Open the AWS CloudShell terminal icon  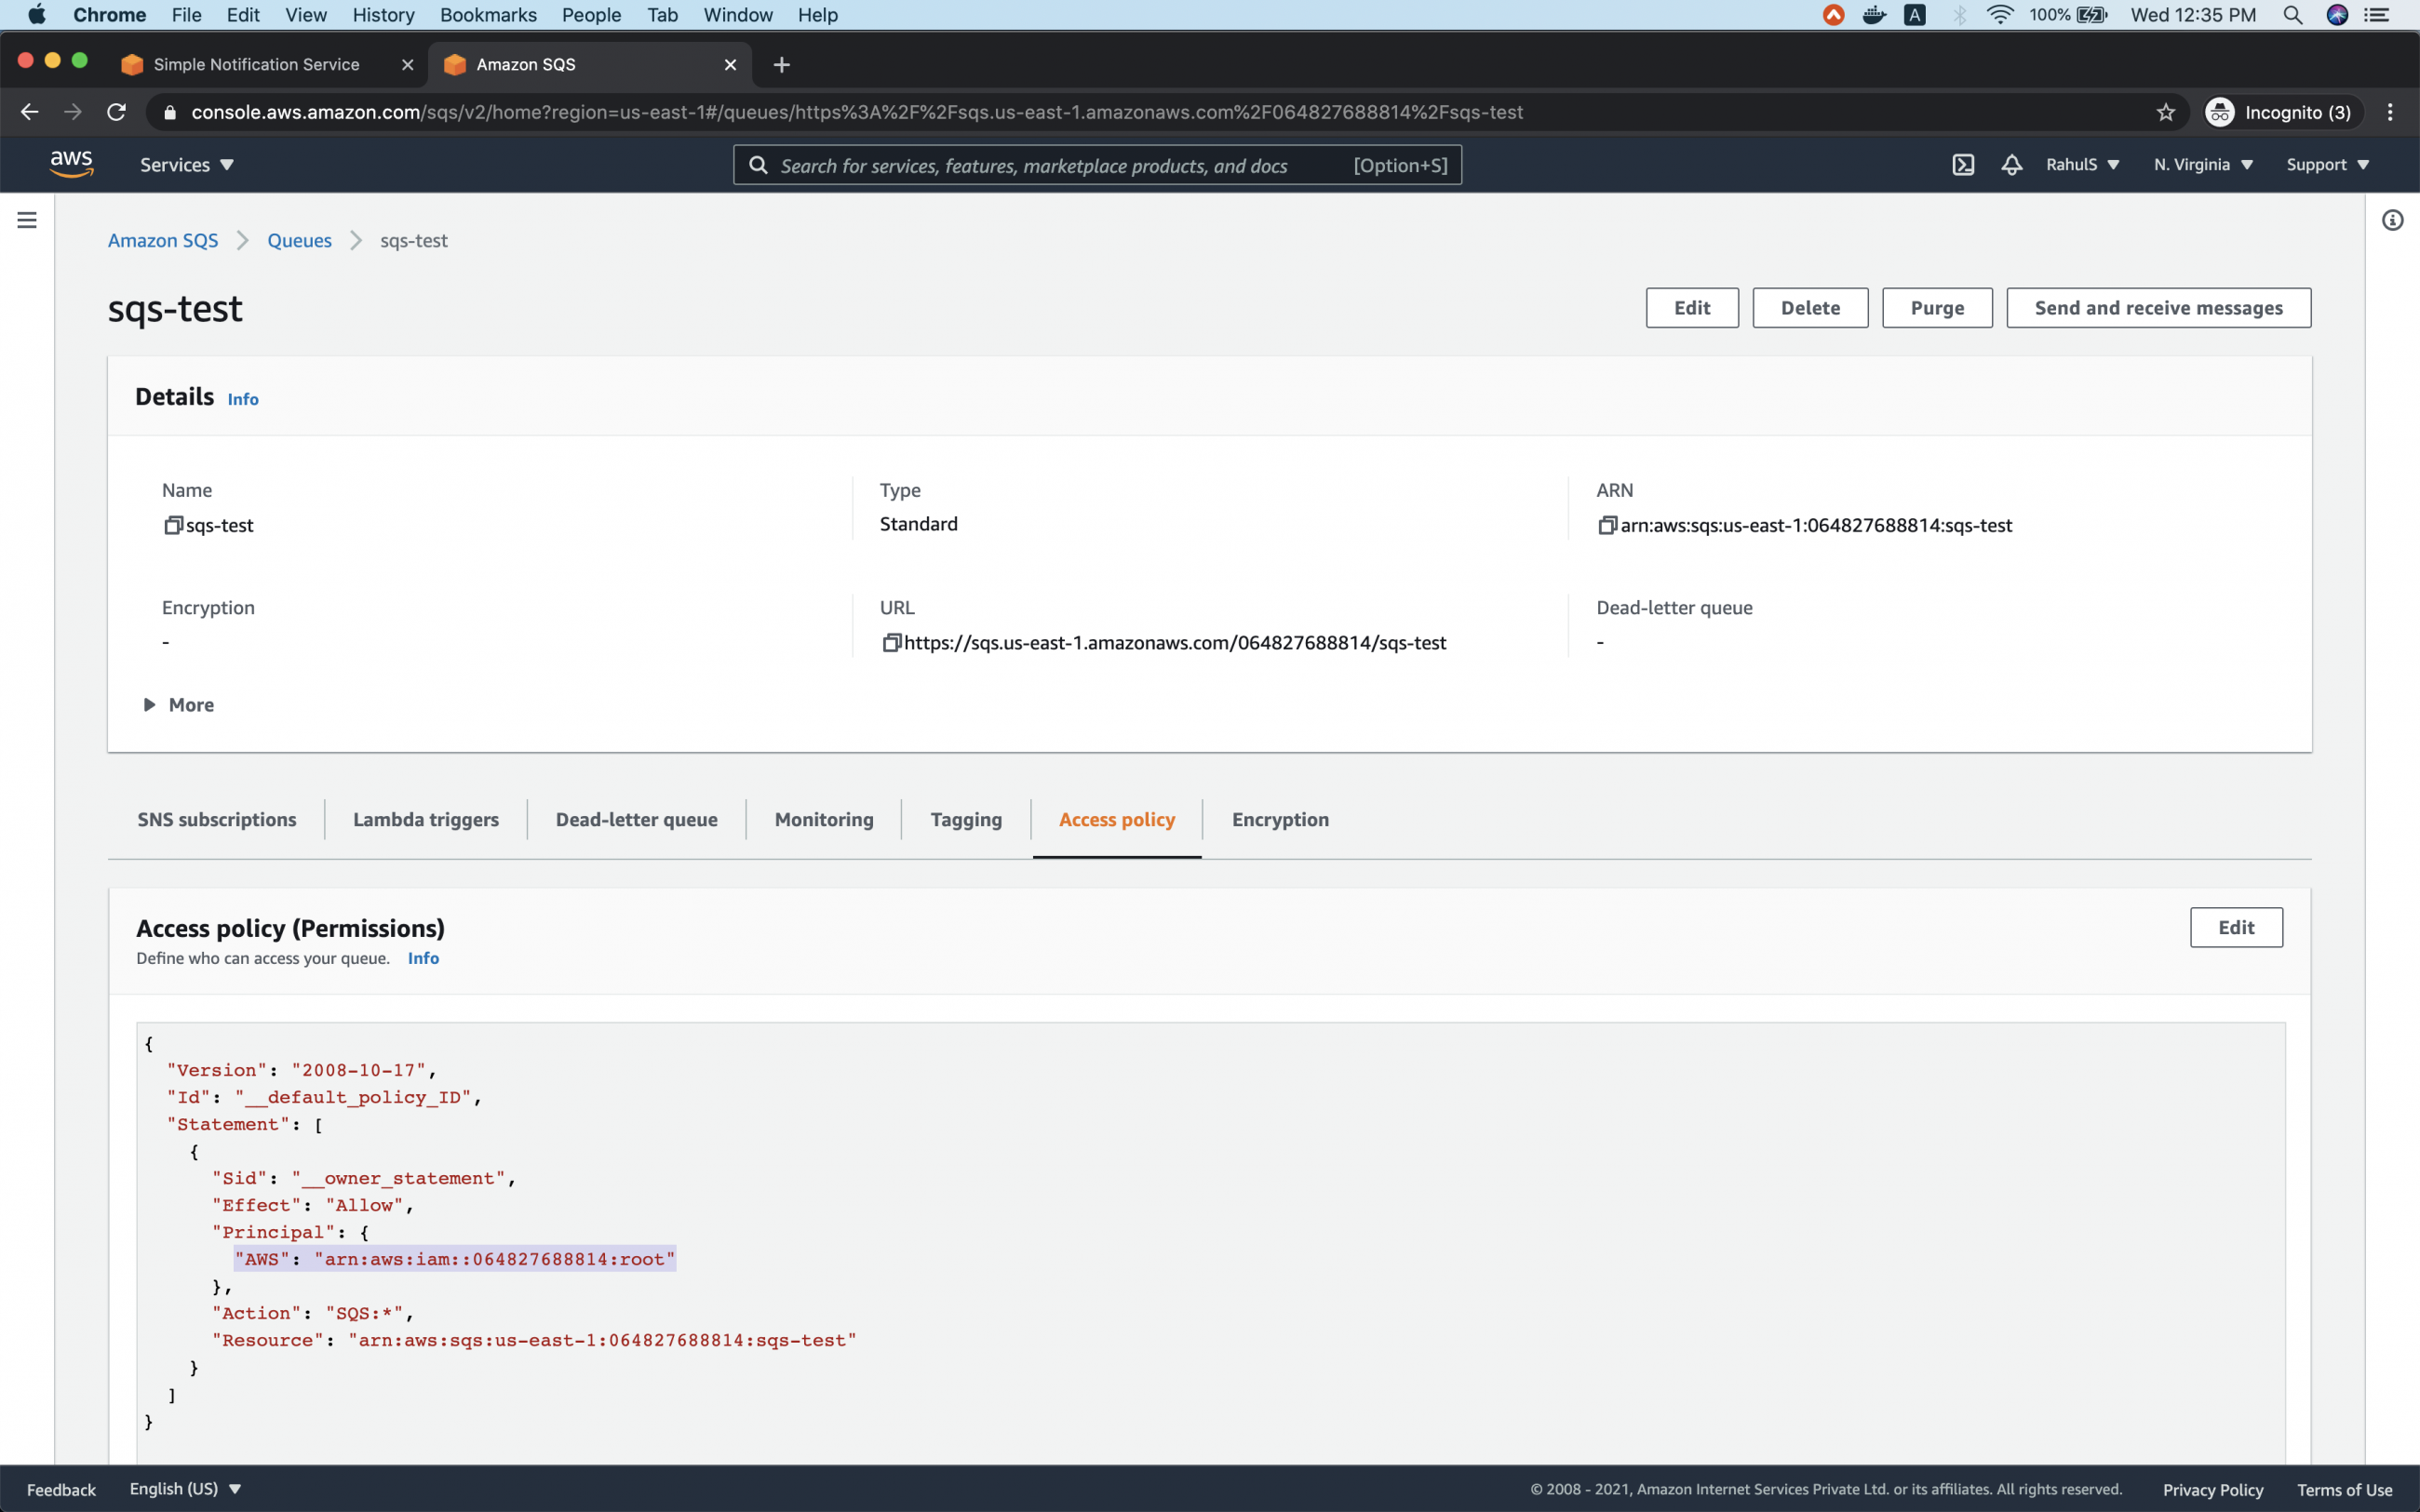[x=1962, y=164]
